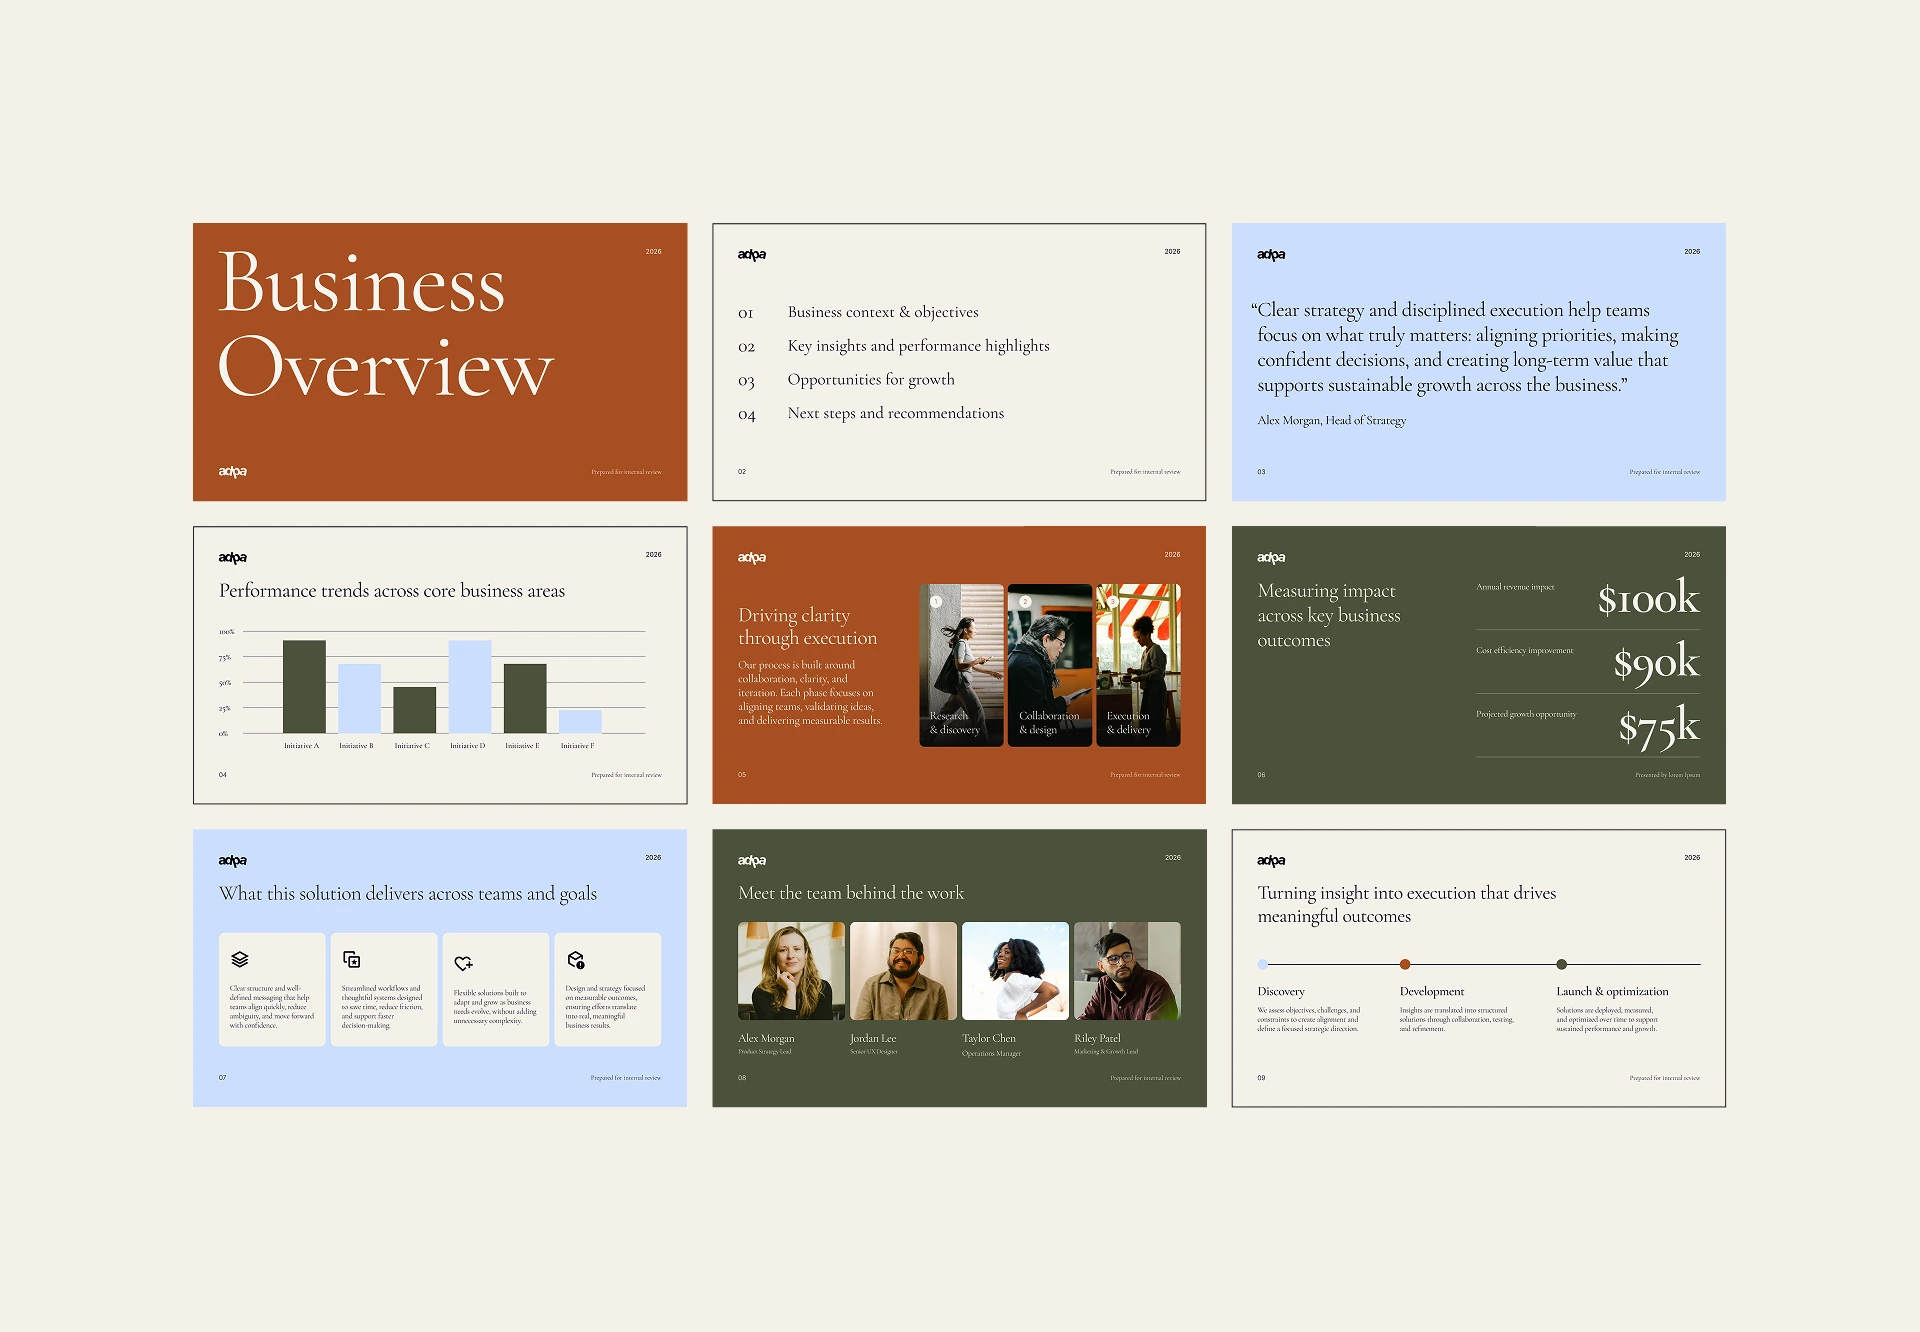Open Alex Morgan's team portrait
Screen dimensions: 1920x1332
click(x=791, y=971)
